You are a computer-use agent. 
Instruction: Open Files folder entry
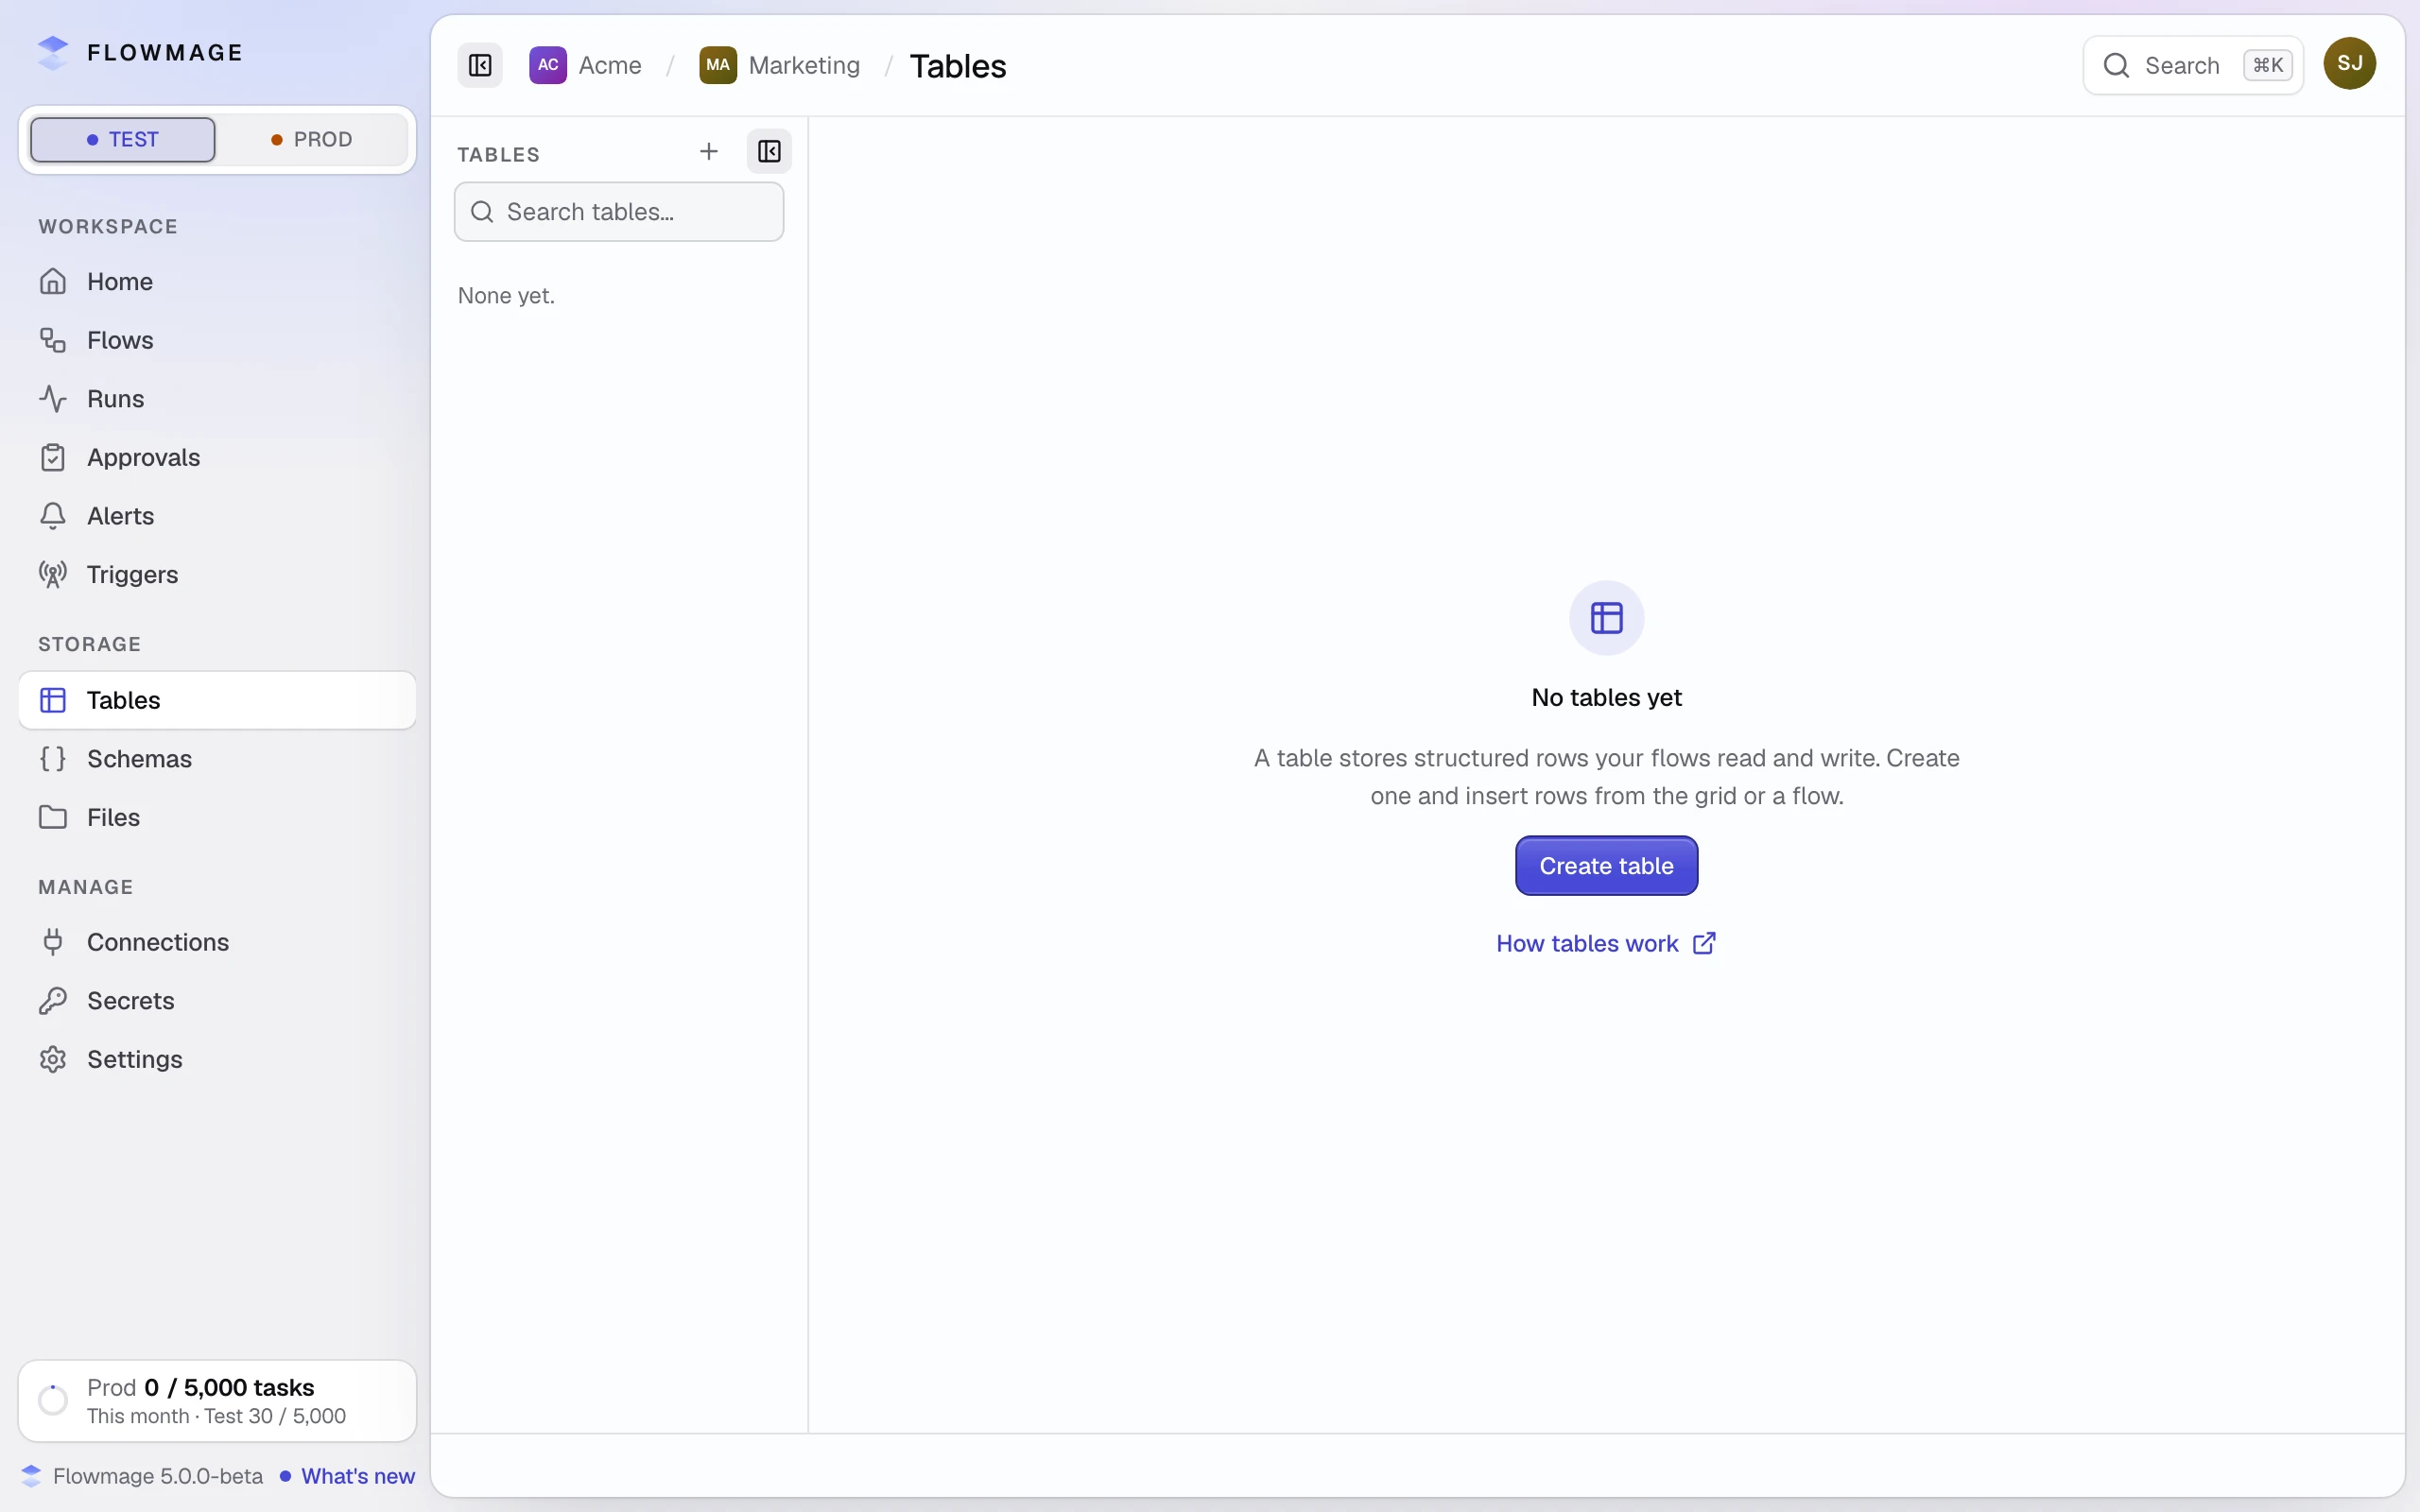click(x=217, y=817)
